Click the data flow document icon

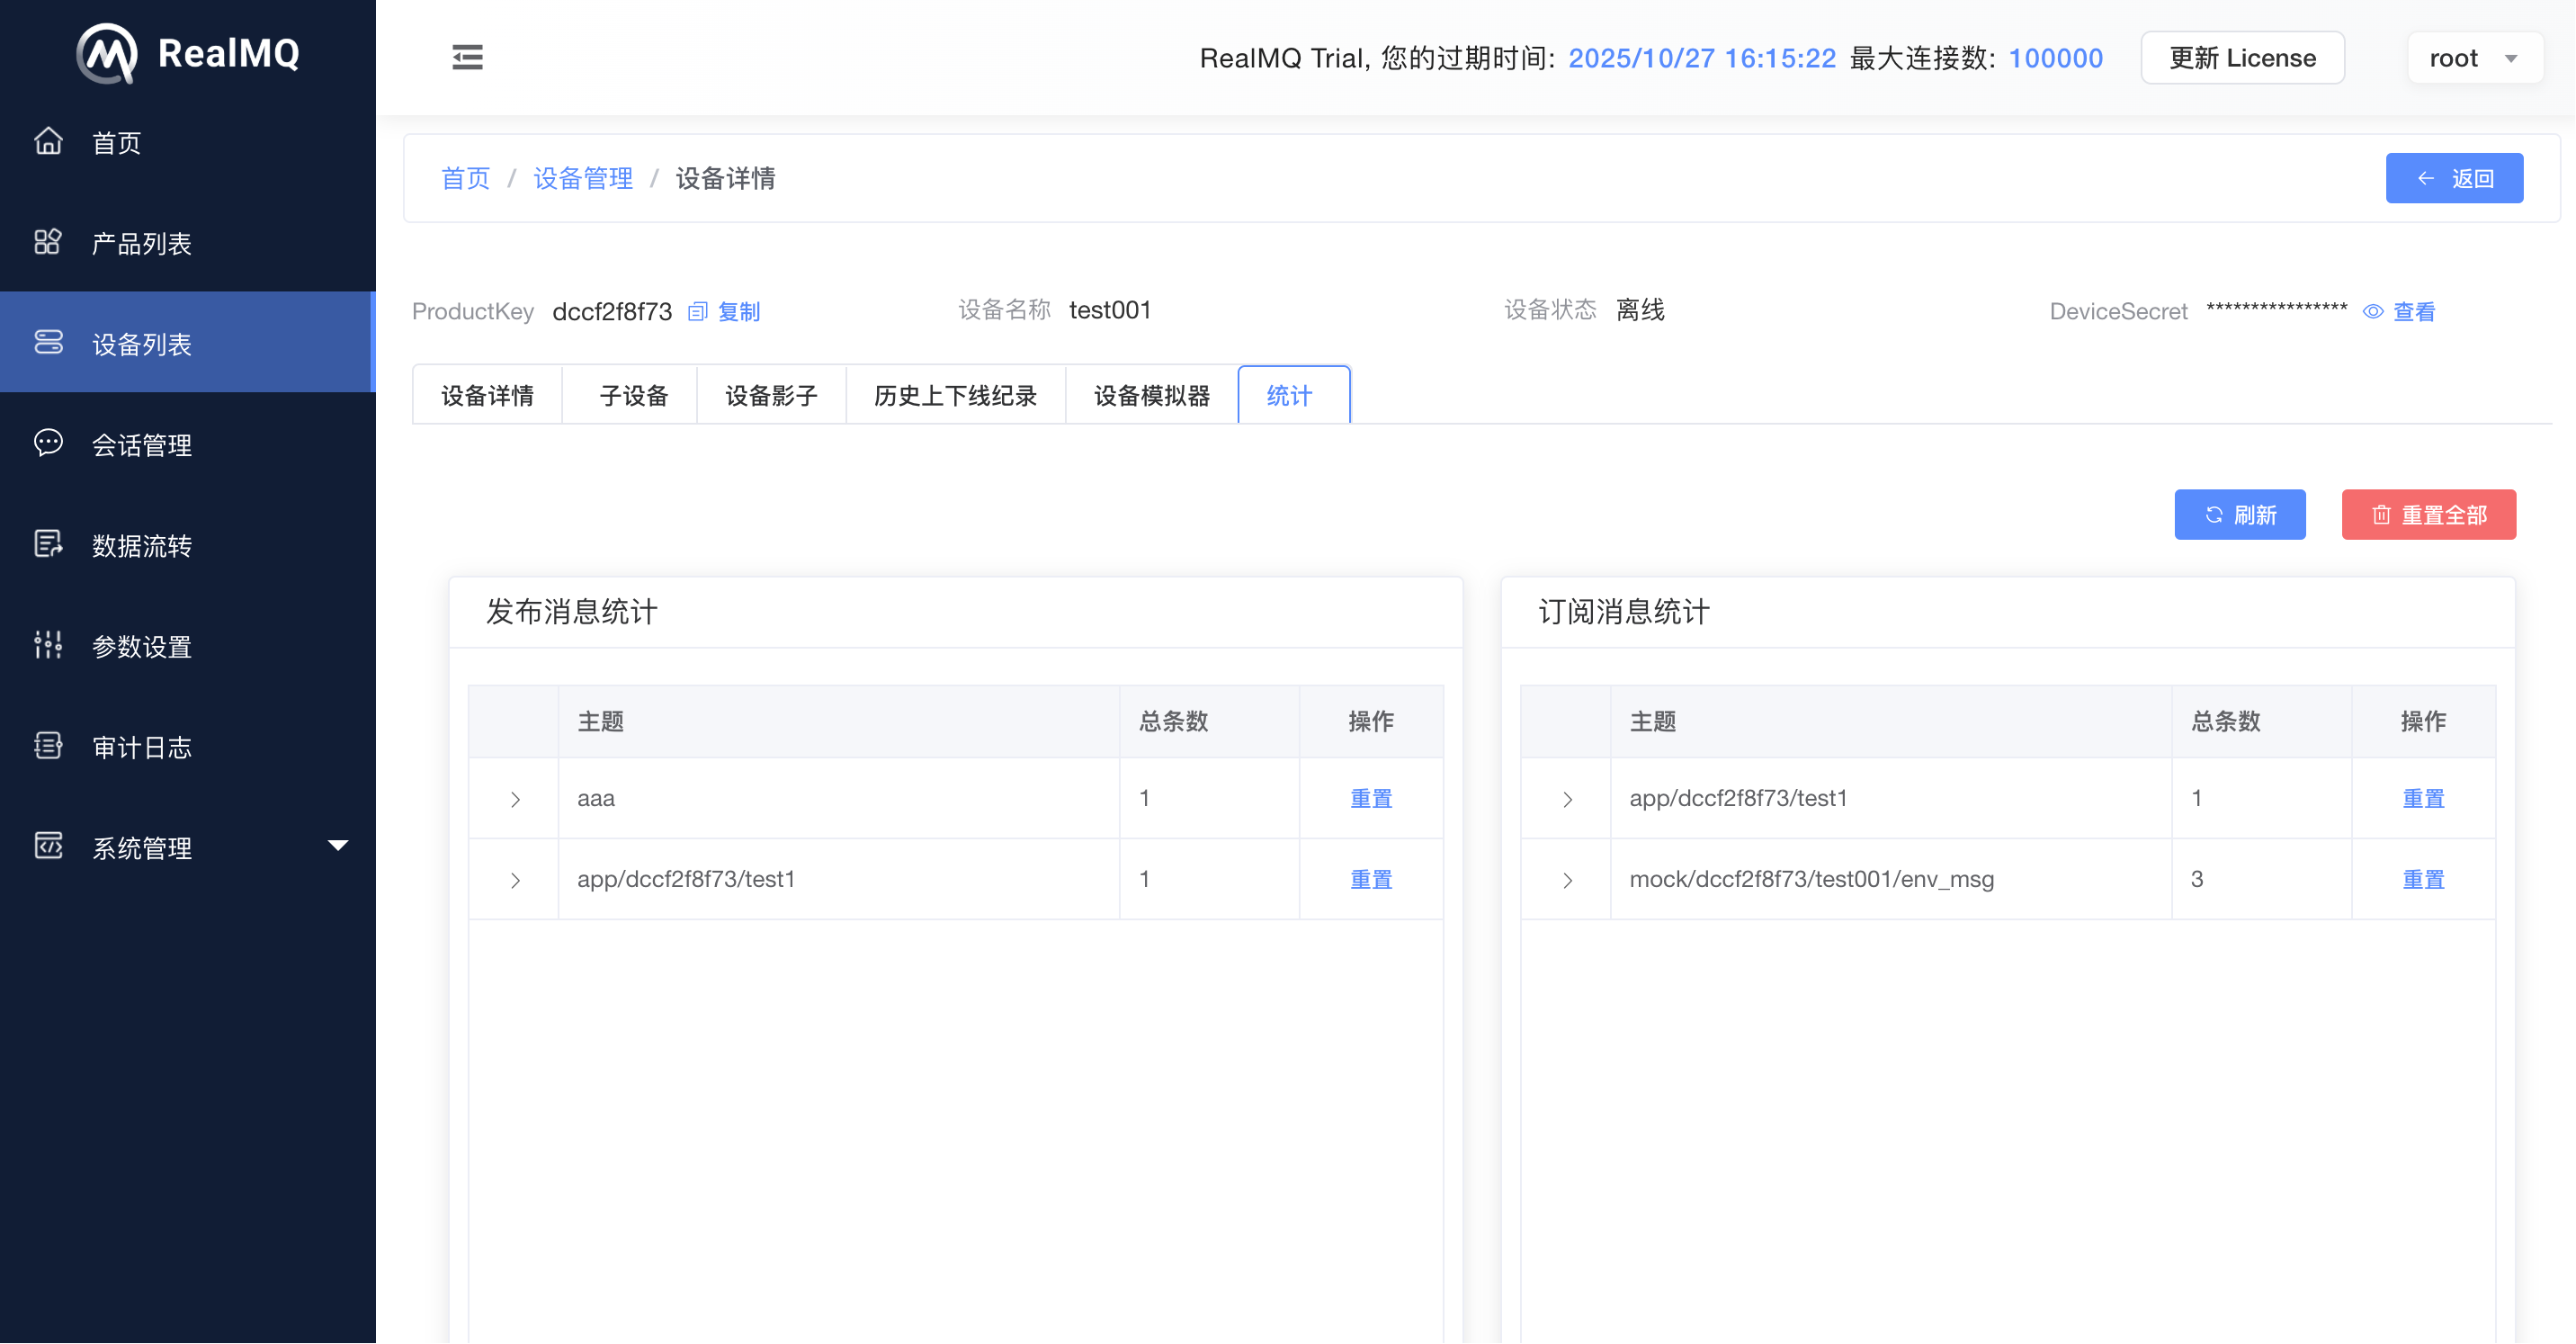pyautogui.click(x=48, y=544)
